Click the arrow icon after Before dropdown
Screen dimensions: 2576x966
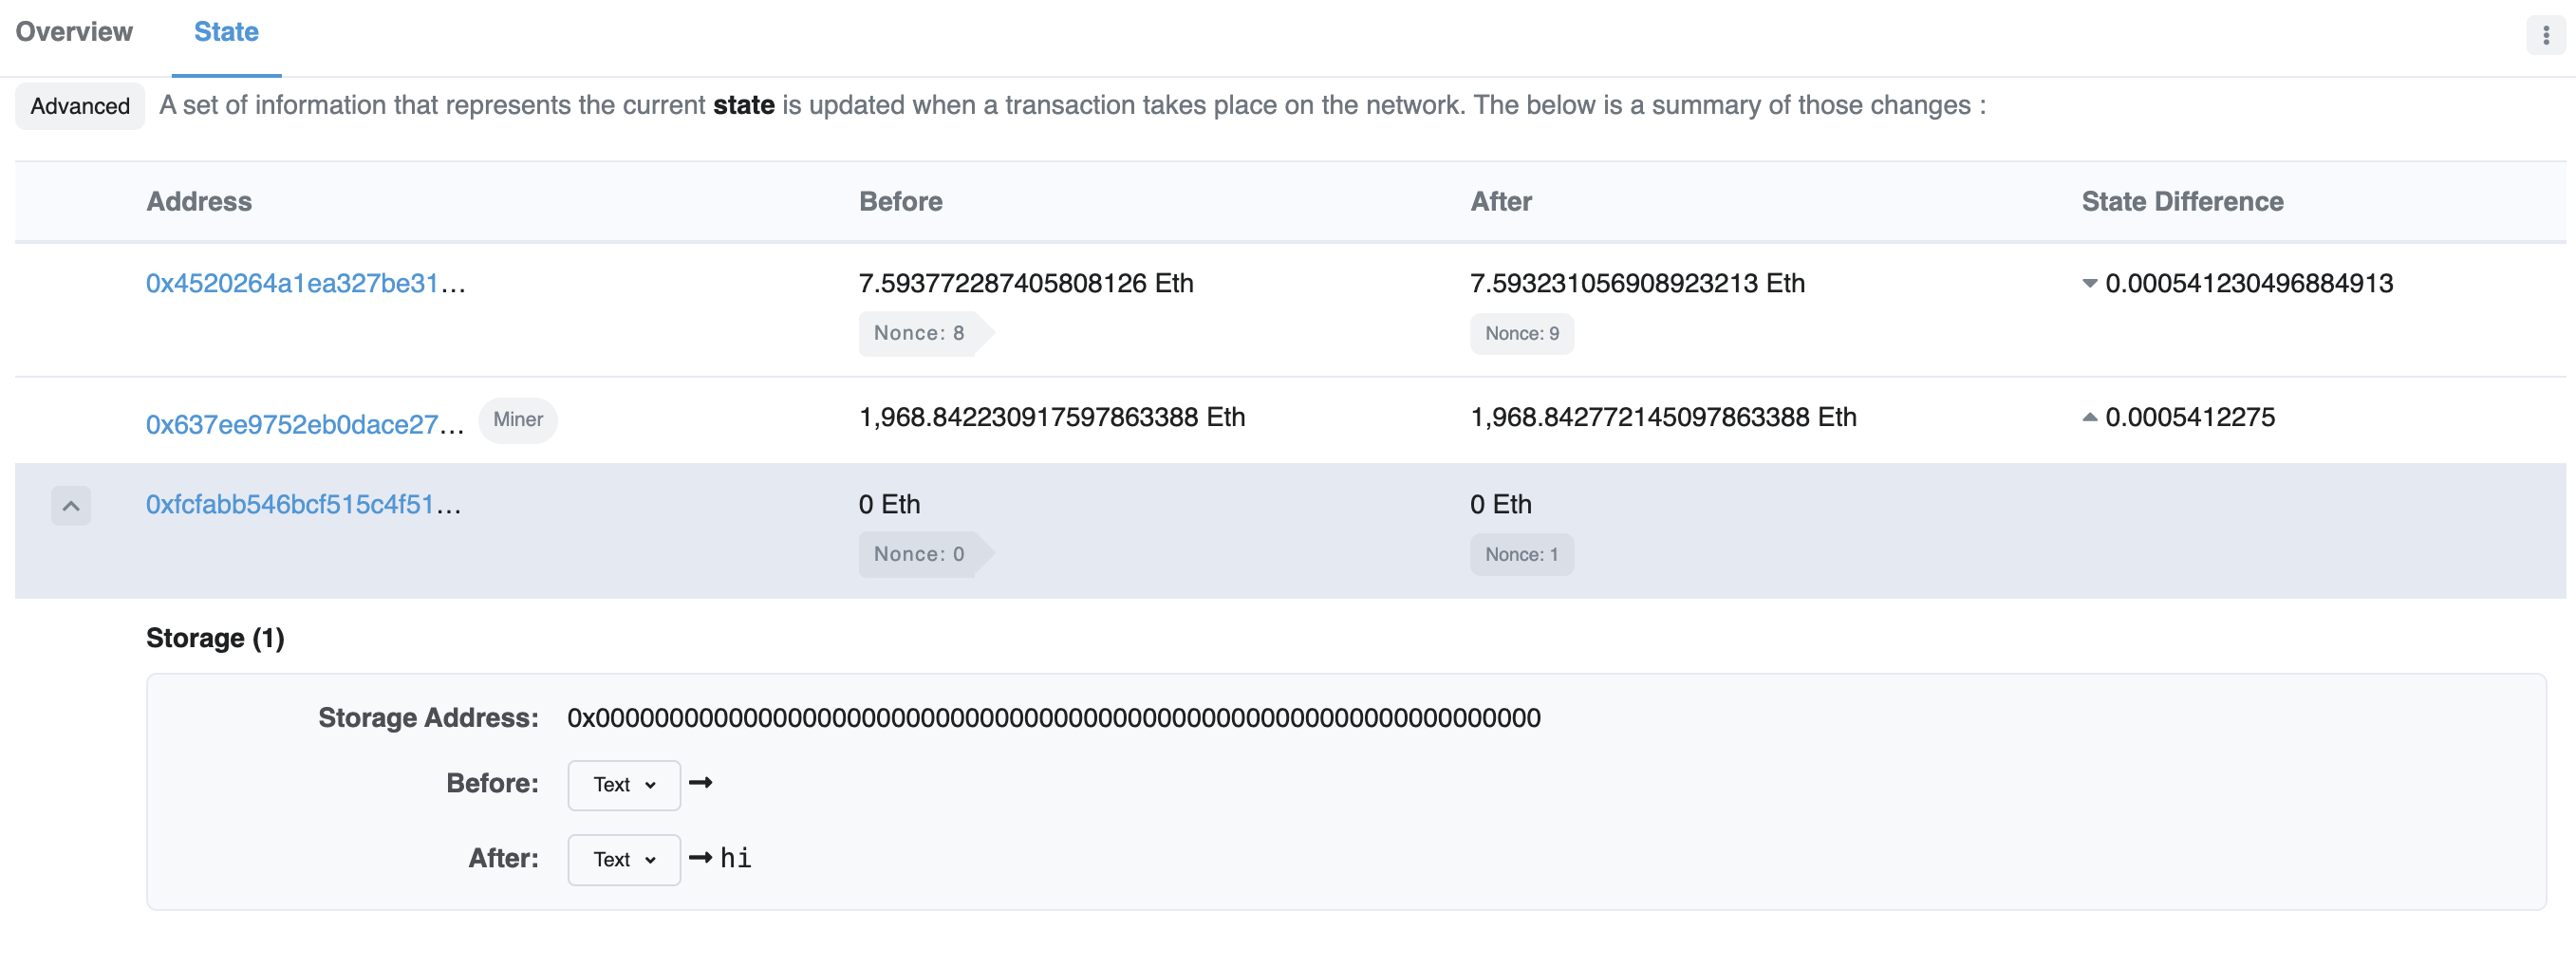701,783
